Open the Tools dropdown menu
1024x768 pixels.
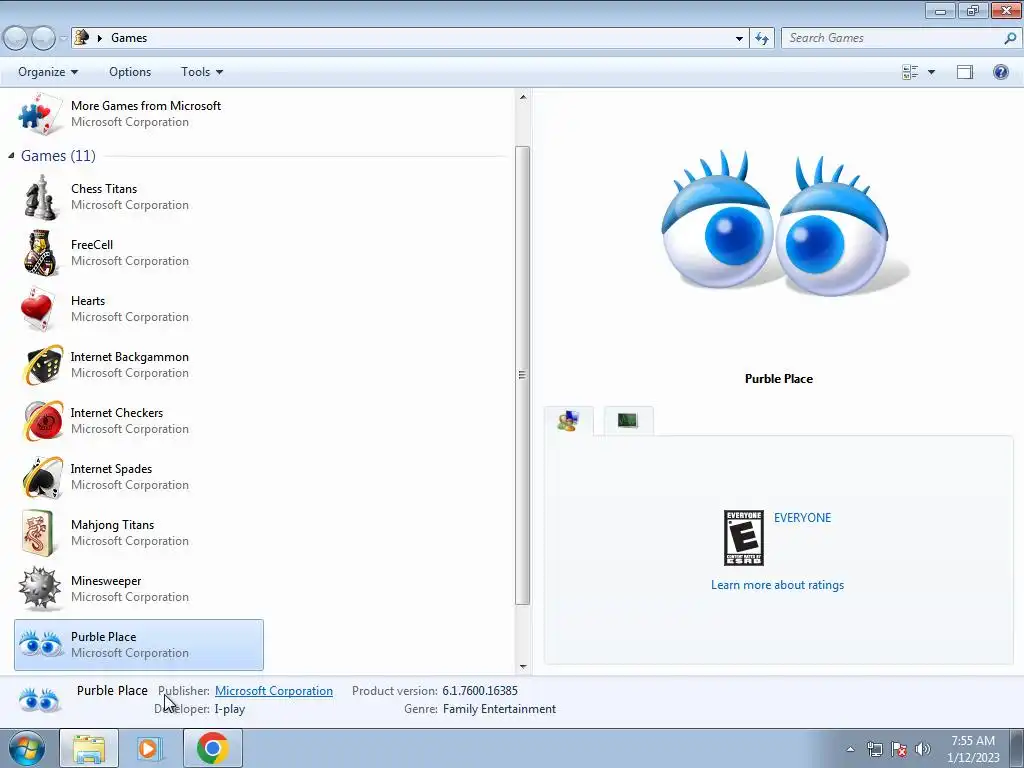click(202, 72)
